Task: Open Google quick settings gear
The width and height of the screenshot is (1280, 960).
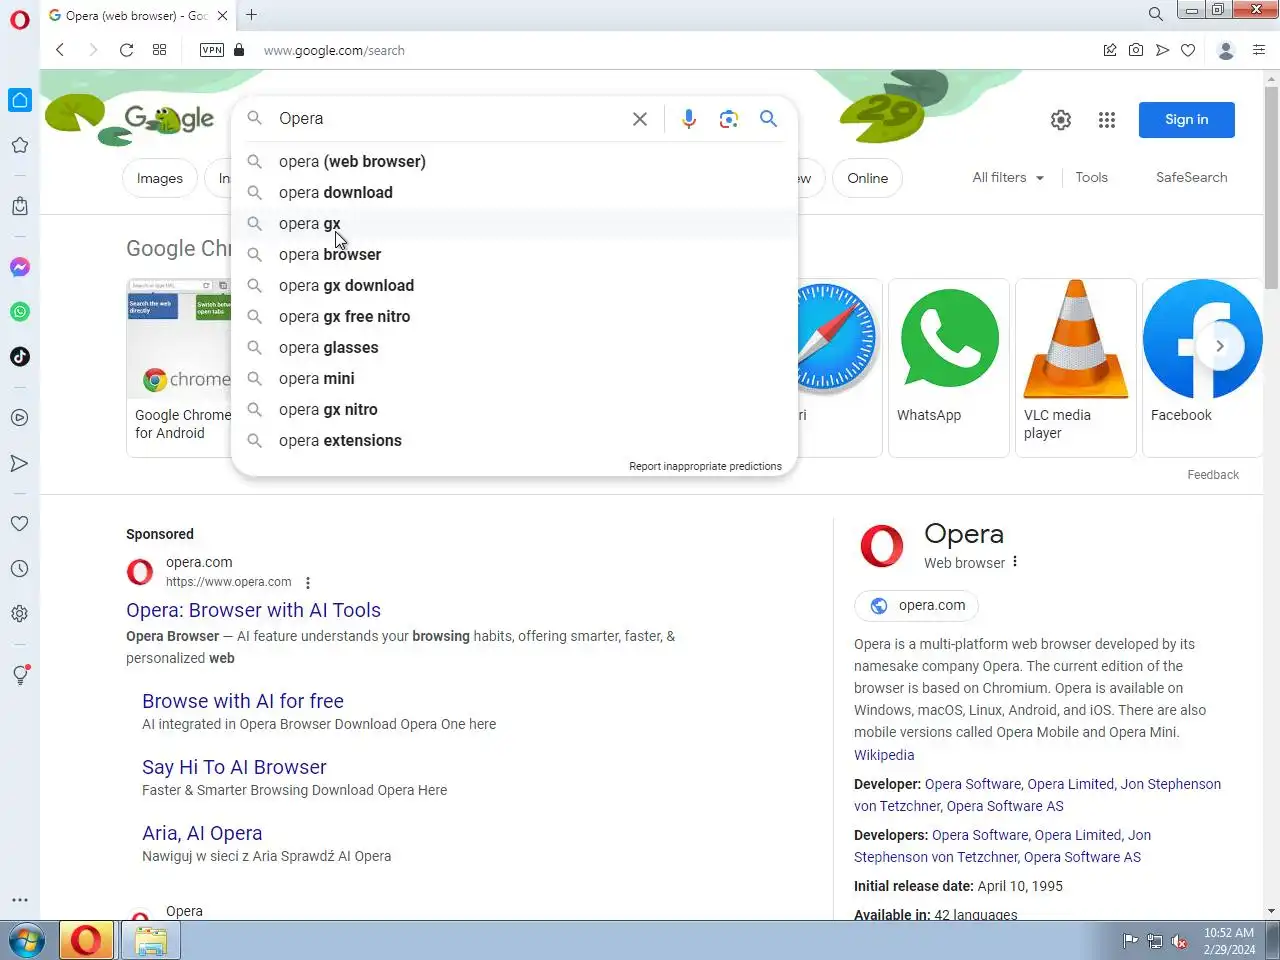Action: (1061, 120)
